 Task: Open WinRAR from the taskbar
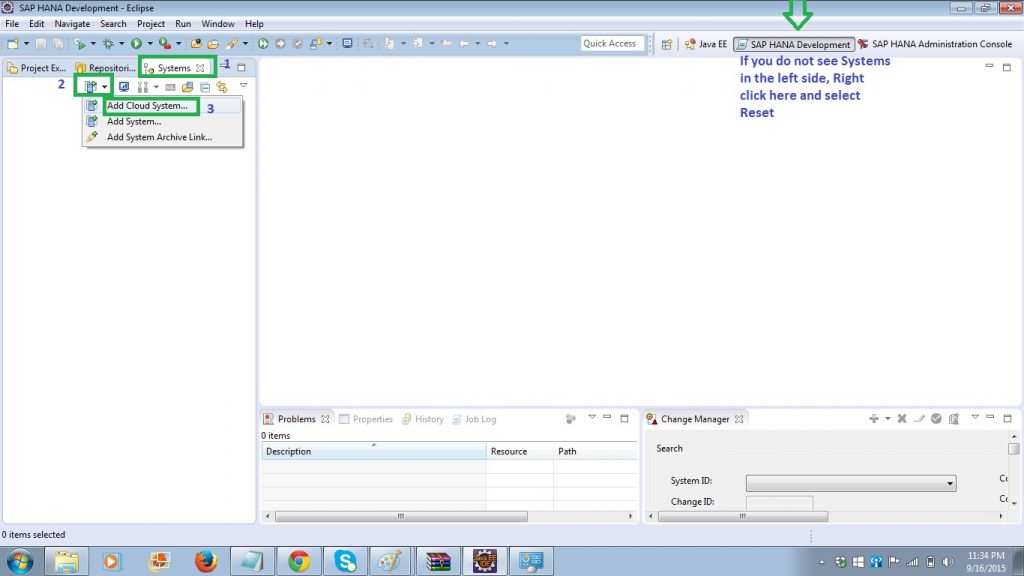click(438, 561)
